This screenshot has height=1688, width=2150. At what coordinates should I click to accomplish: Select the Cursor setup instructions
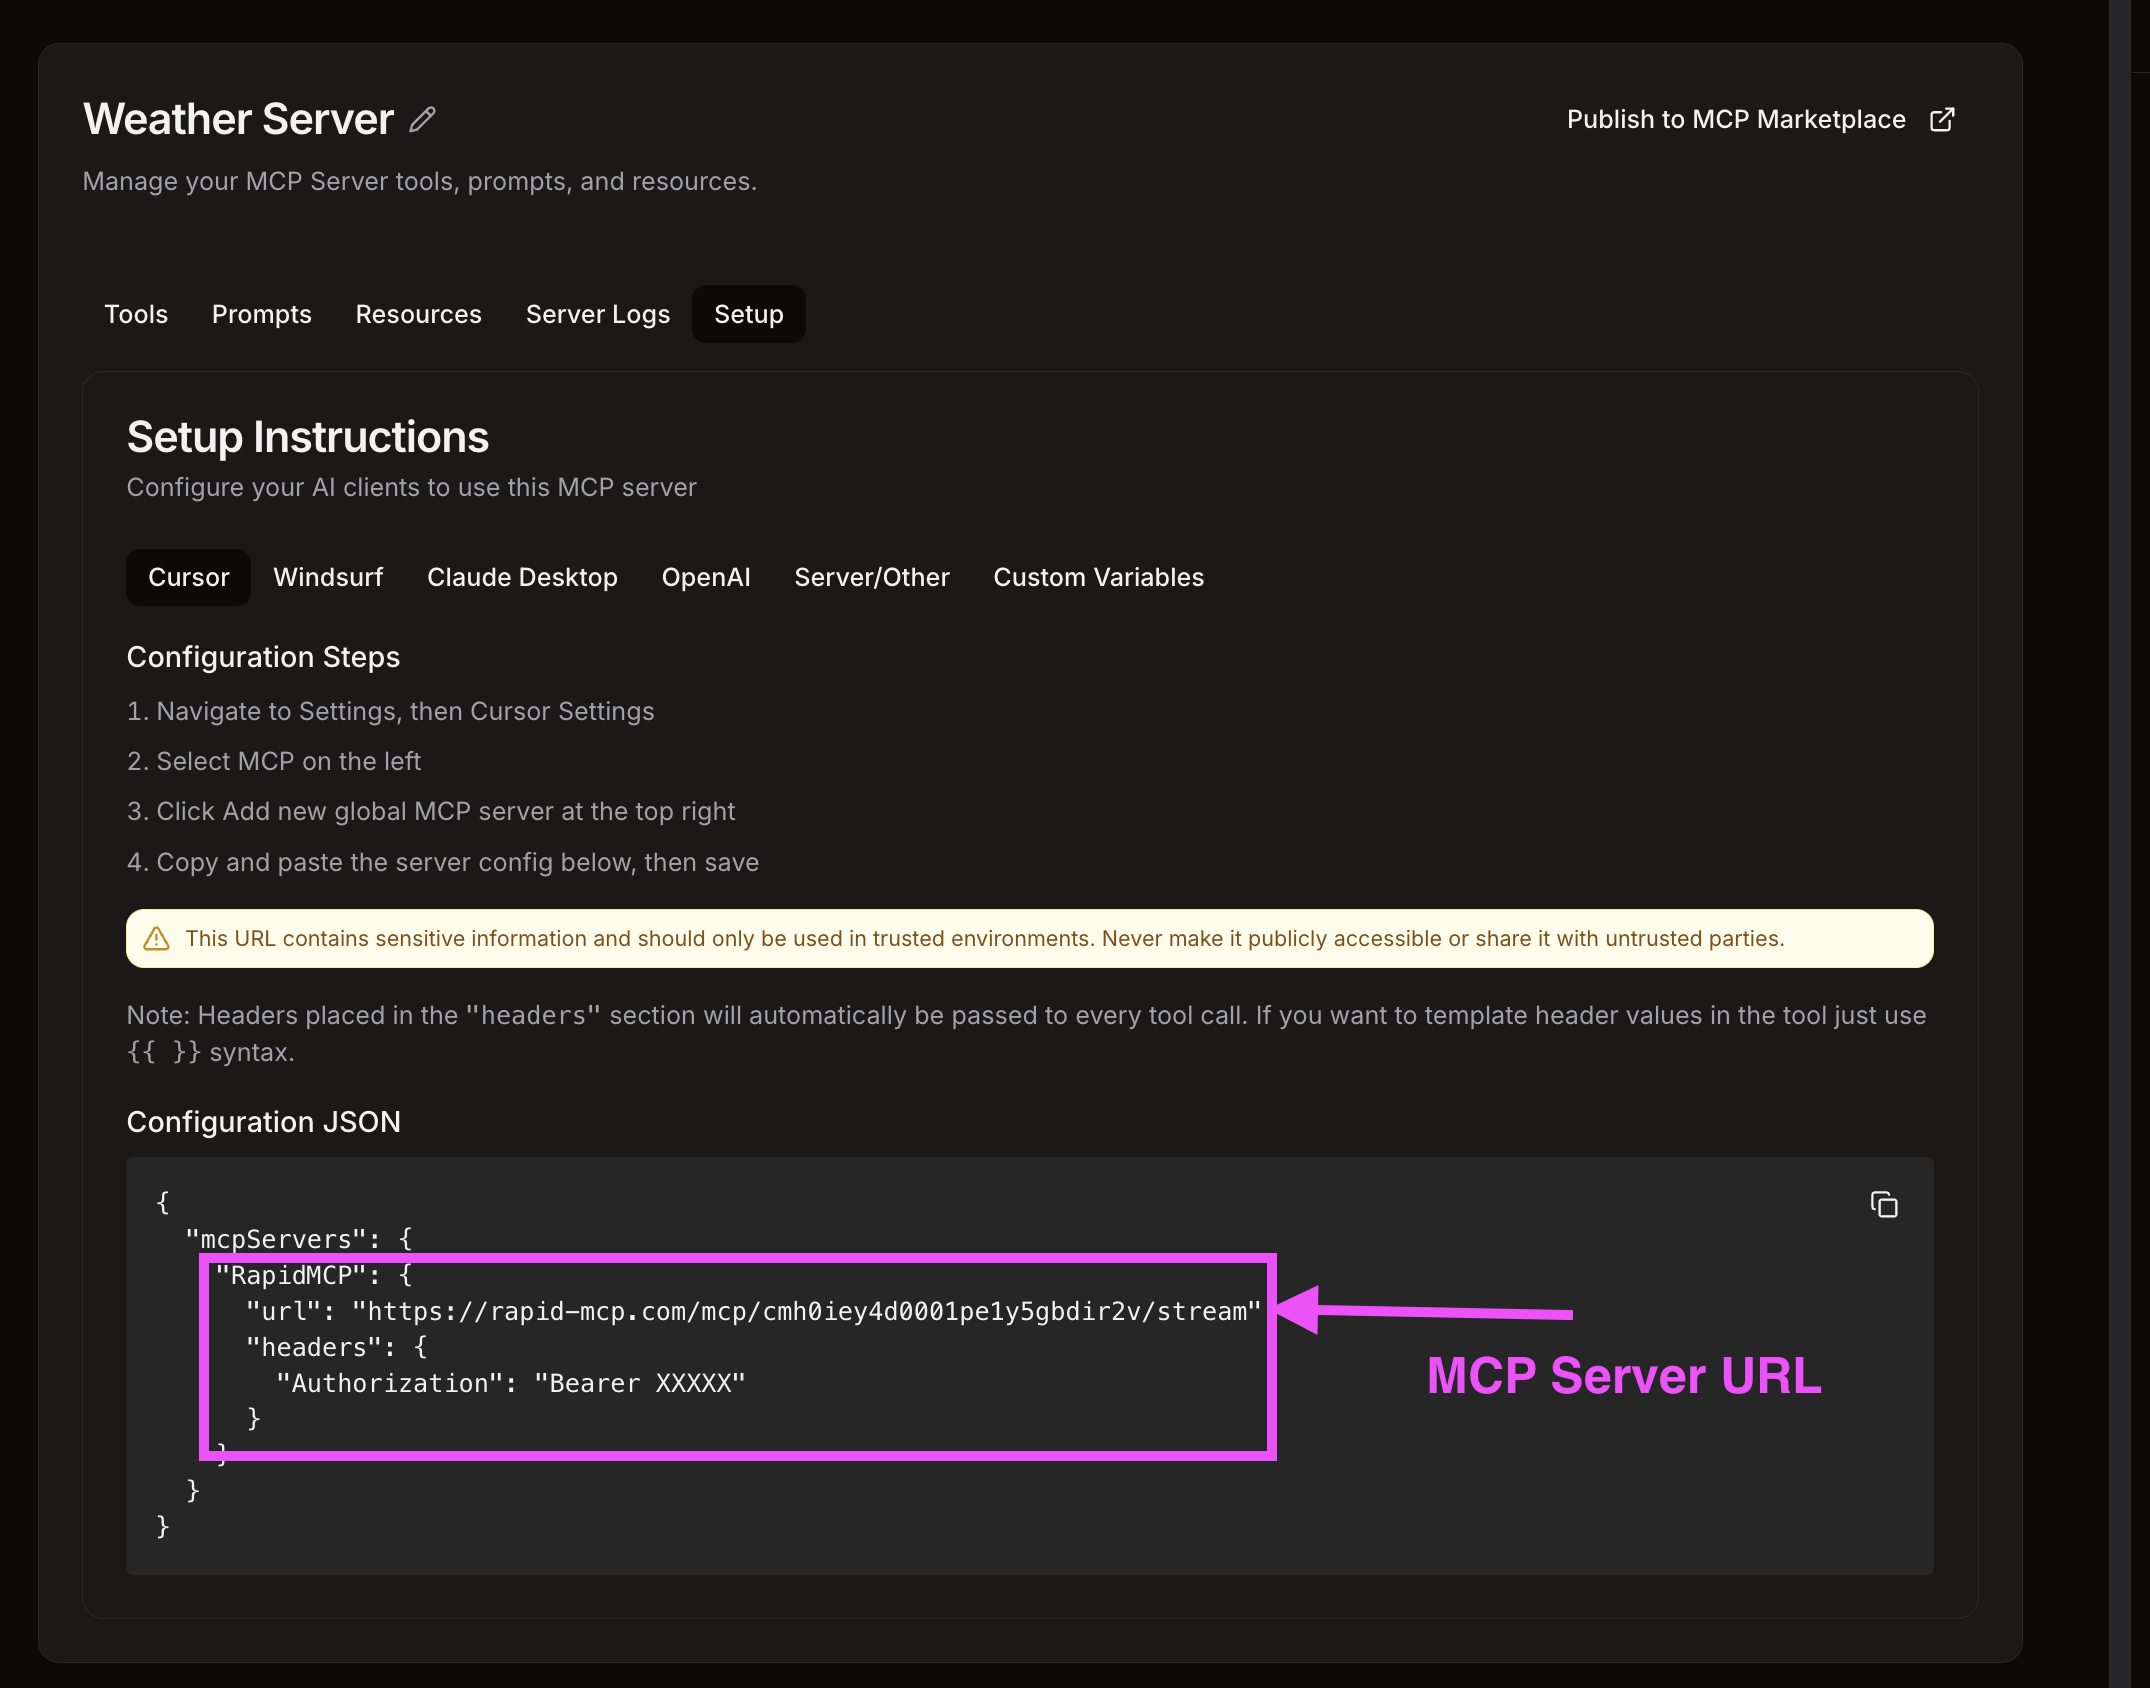tap(188, 577)
